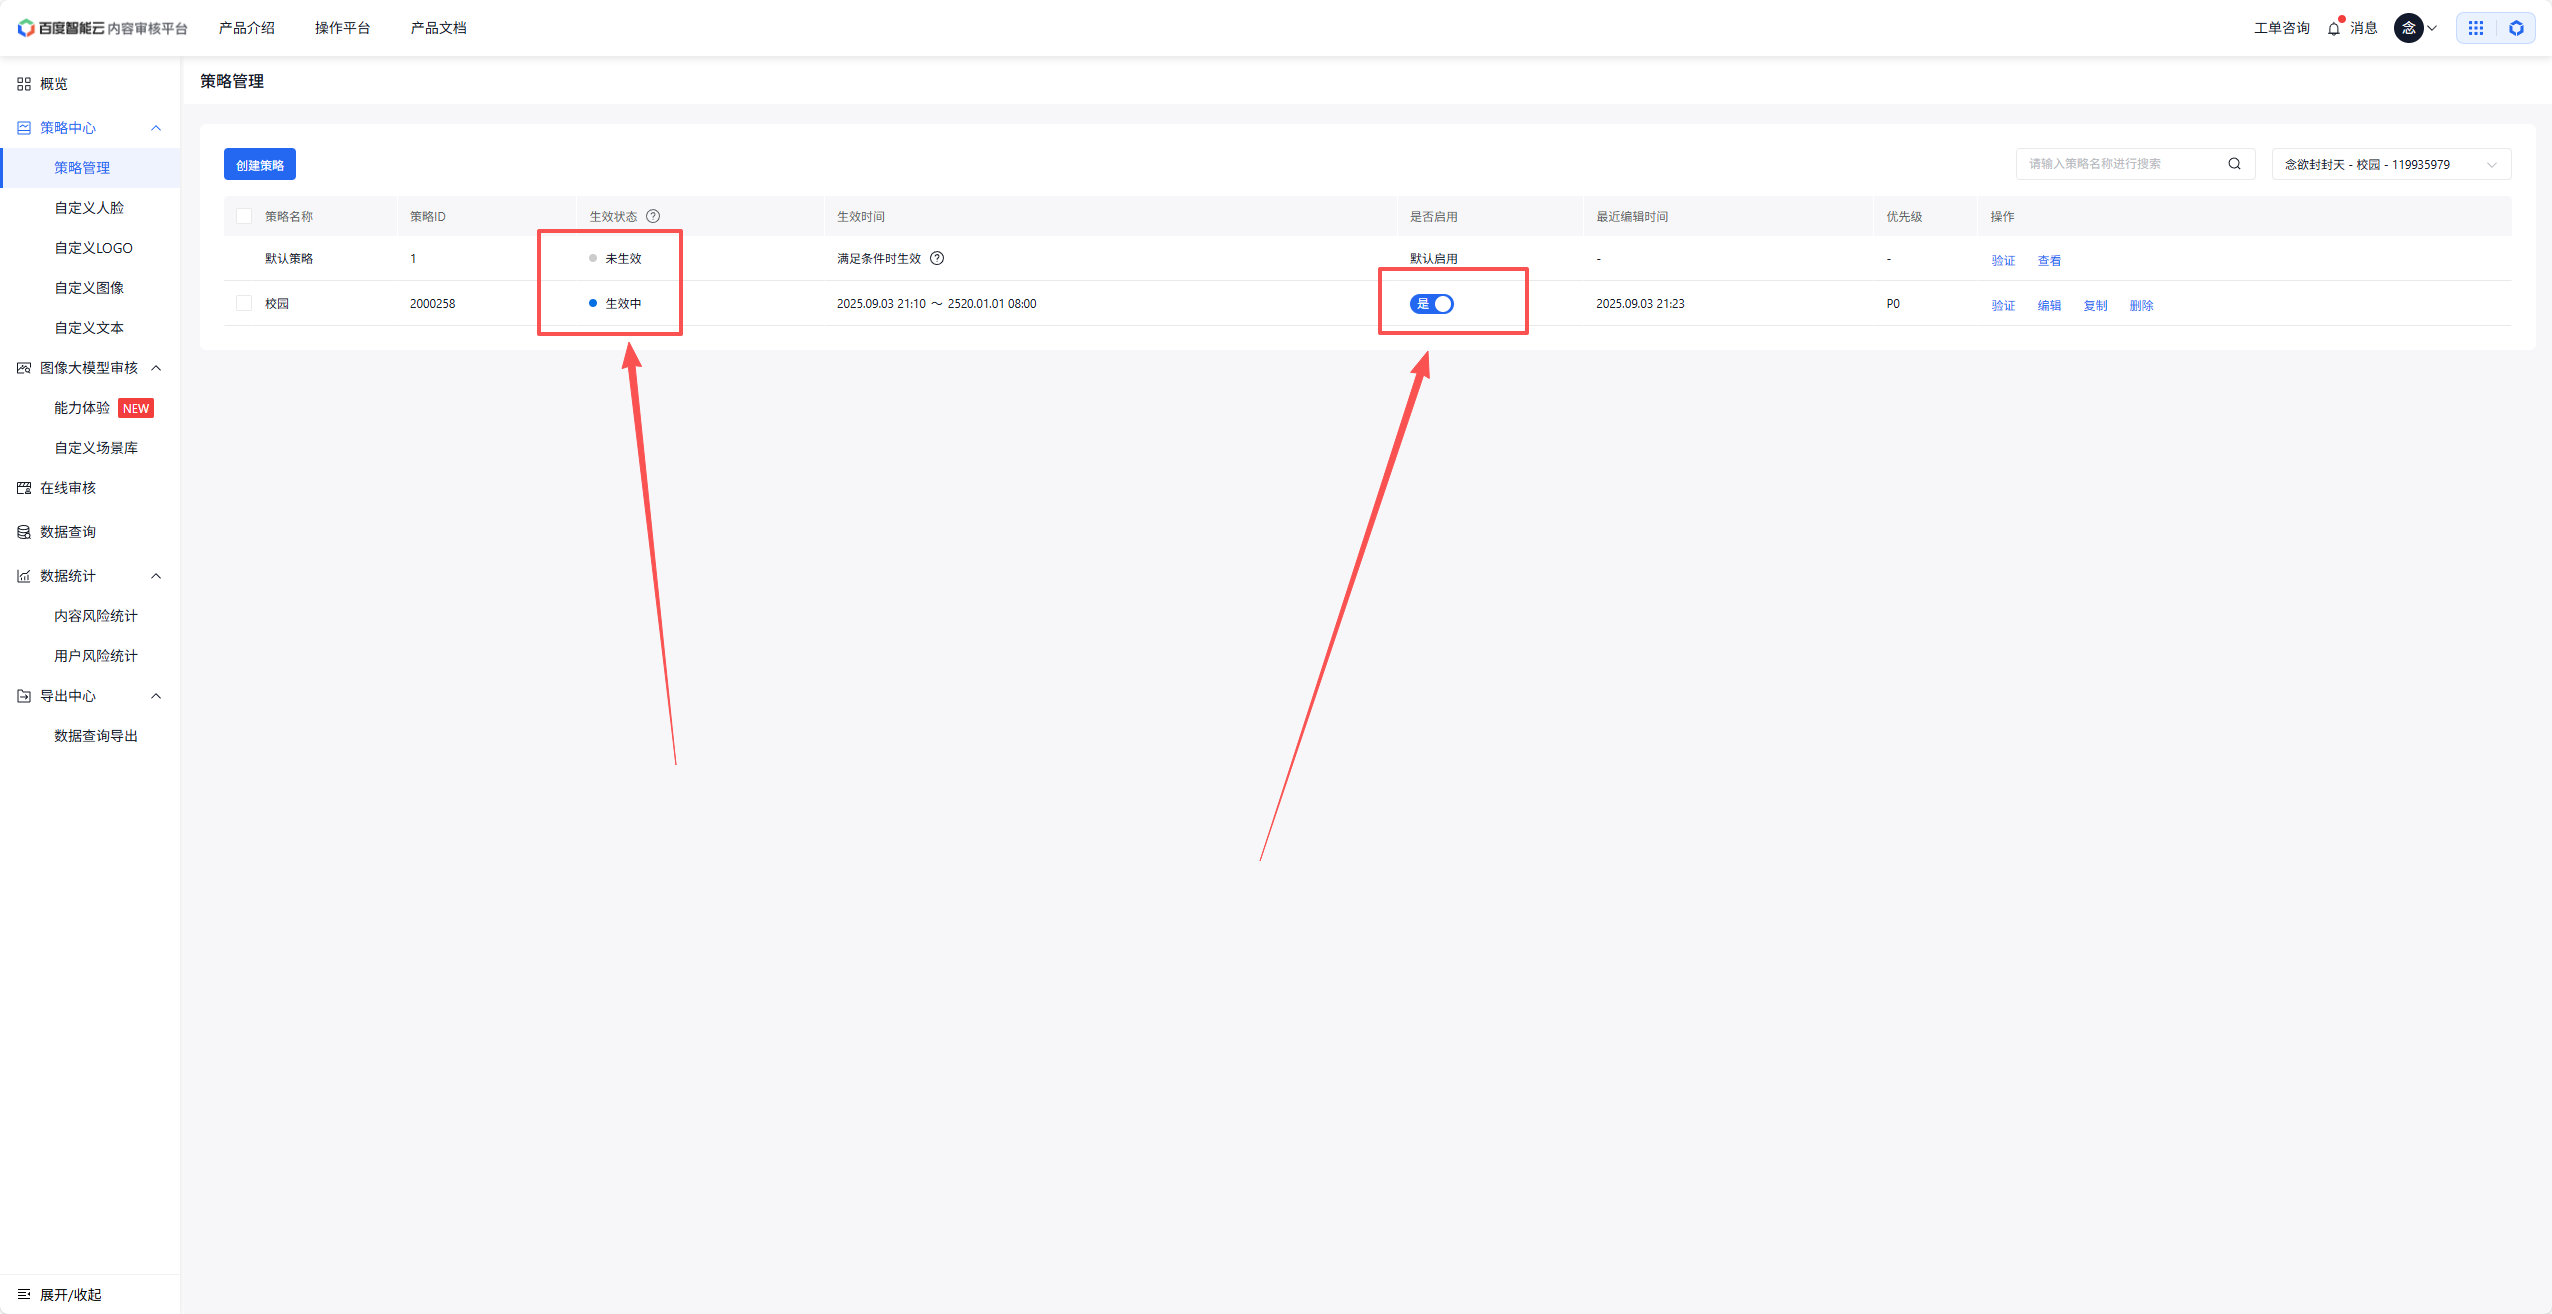Open the application selector 校园 - 119935979 dropdown
Viewport: 2552px width, 1314px height.
[x=2390, y=164]
